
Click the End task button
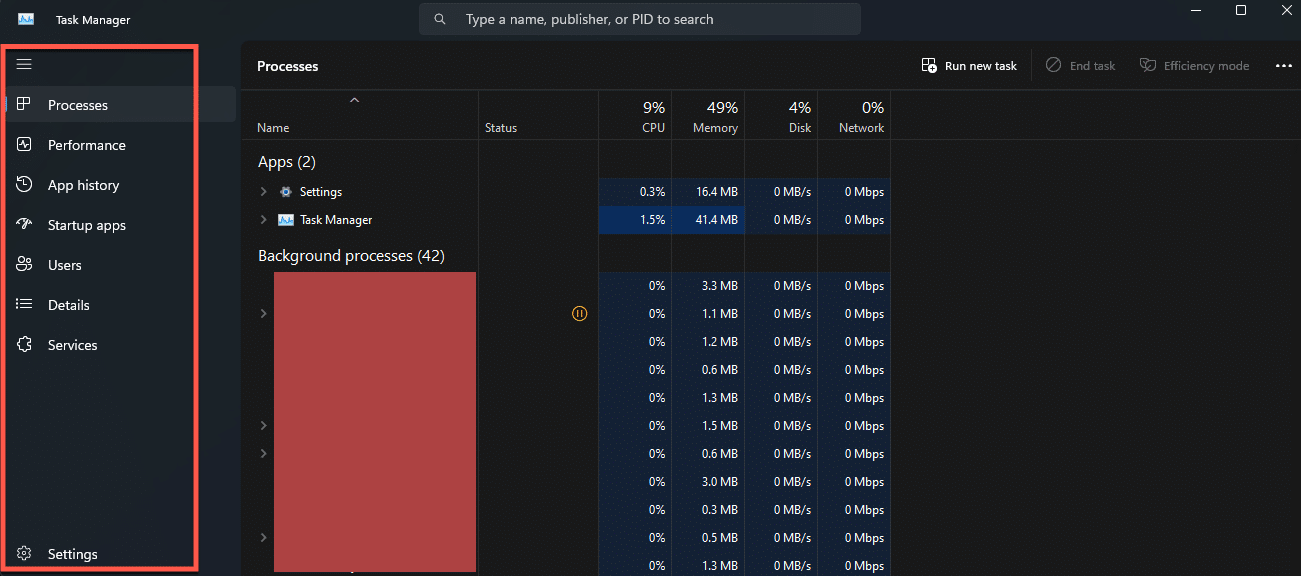(1081, 66)
